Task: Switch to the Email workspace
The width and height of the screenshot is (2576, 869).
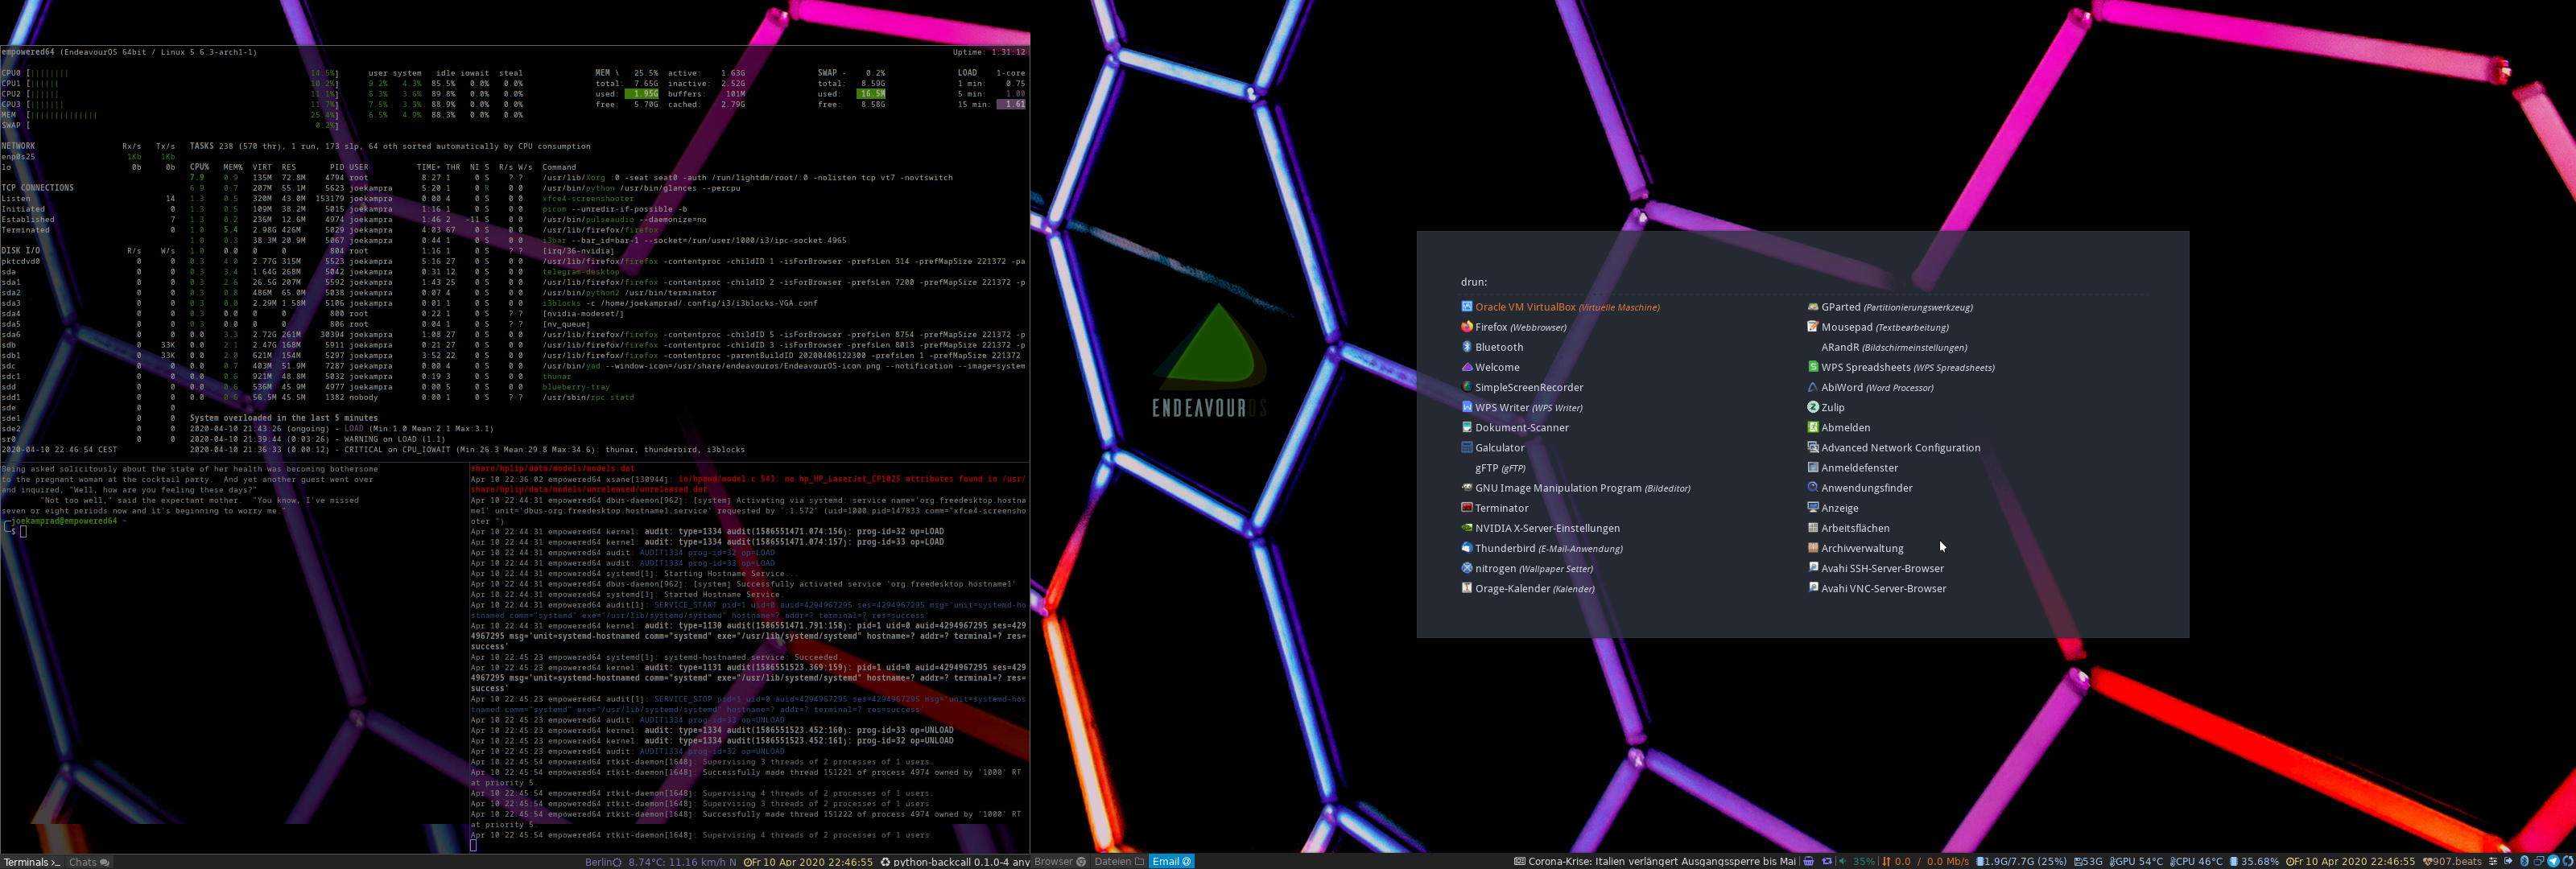Action: (1171, 862)
